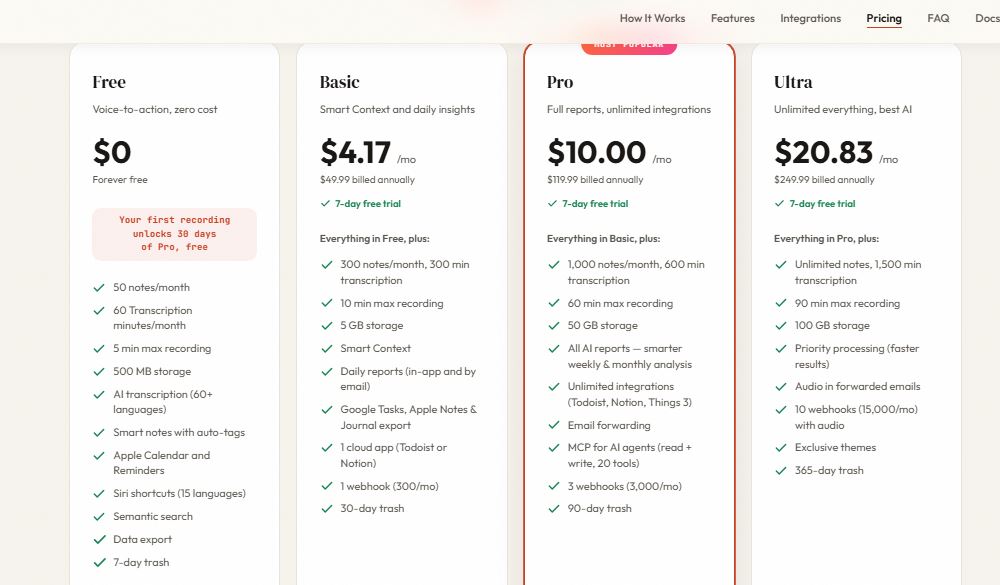
Task: Click the check icon beside 1 webhook (300/mo)
Action: point(327,486)
